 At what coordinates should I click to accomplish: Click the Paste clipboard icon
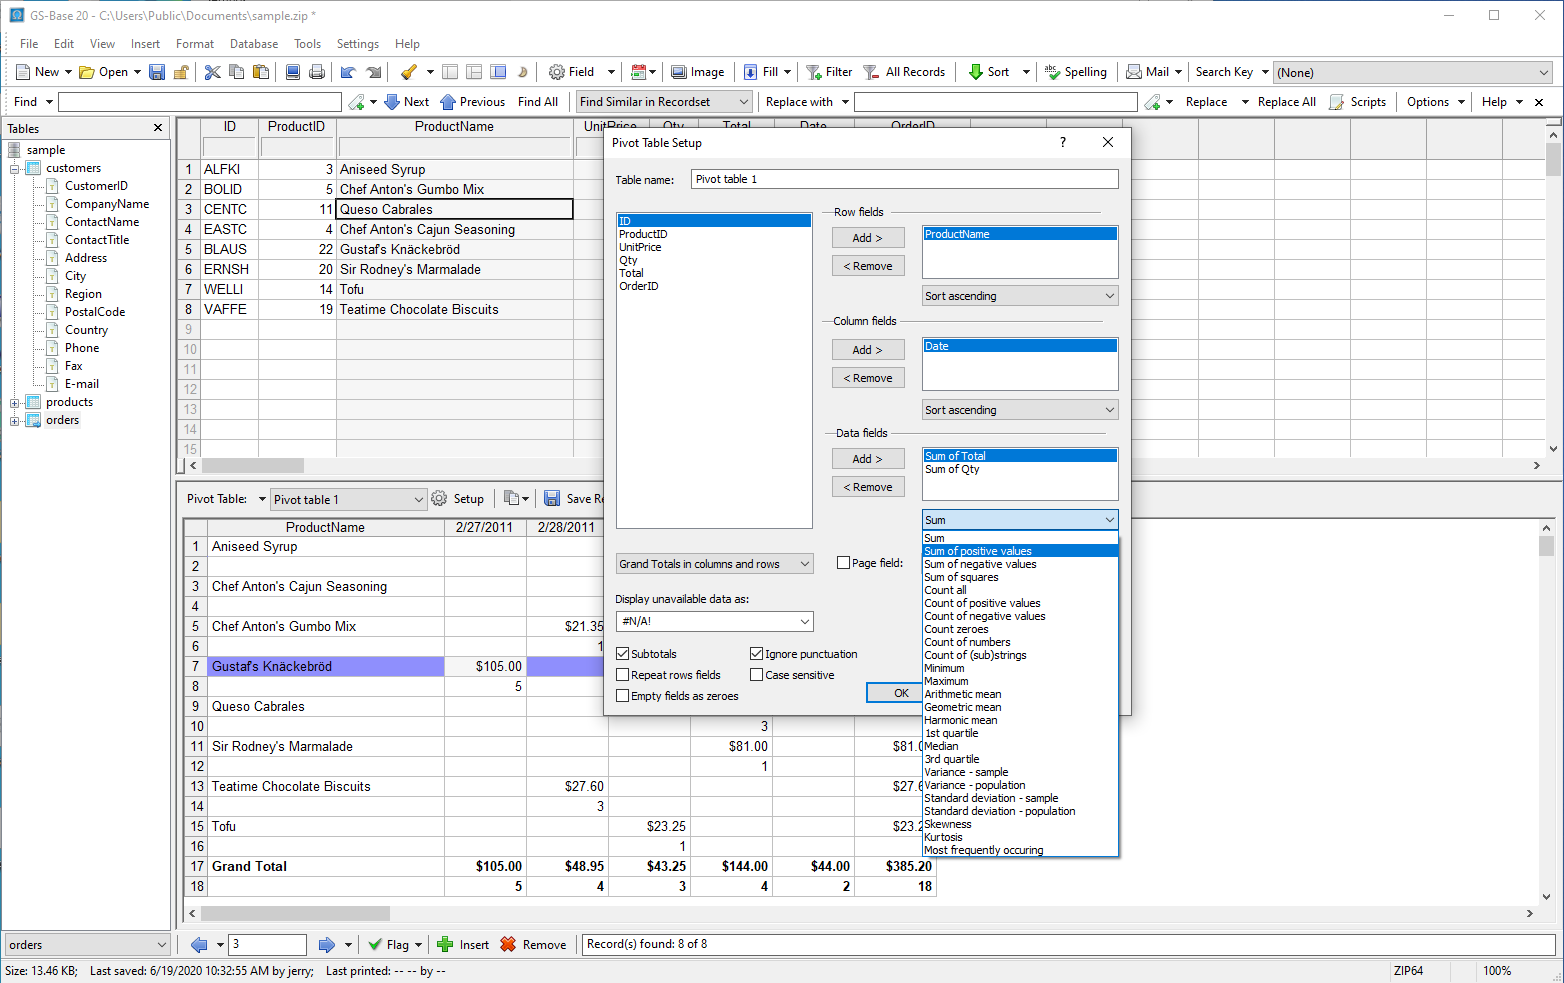(x=261, y=72)
